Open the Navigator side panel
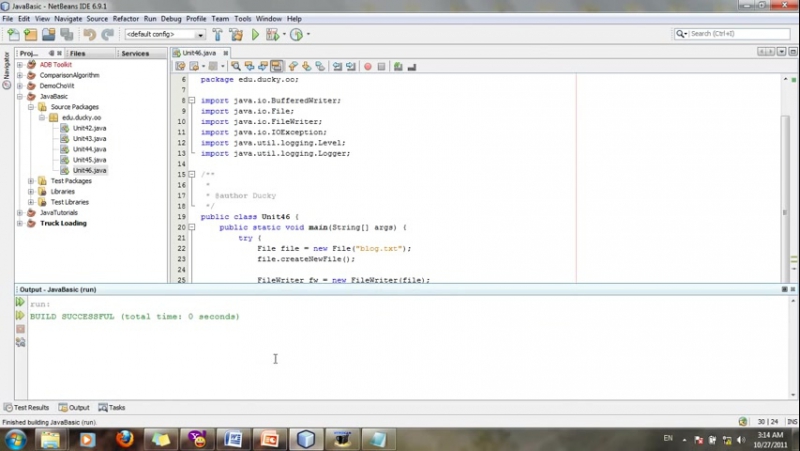The height and width of the screenshot is (451, 800). [x=7, y=70]
